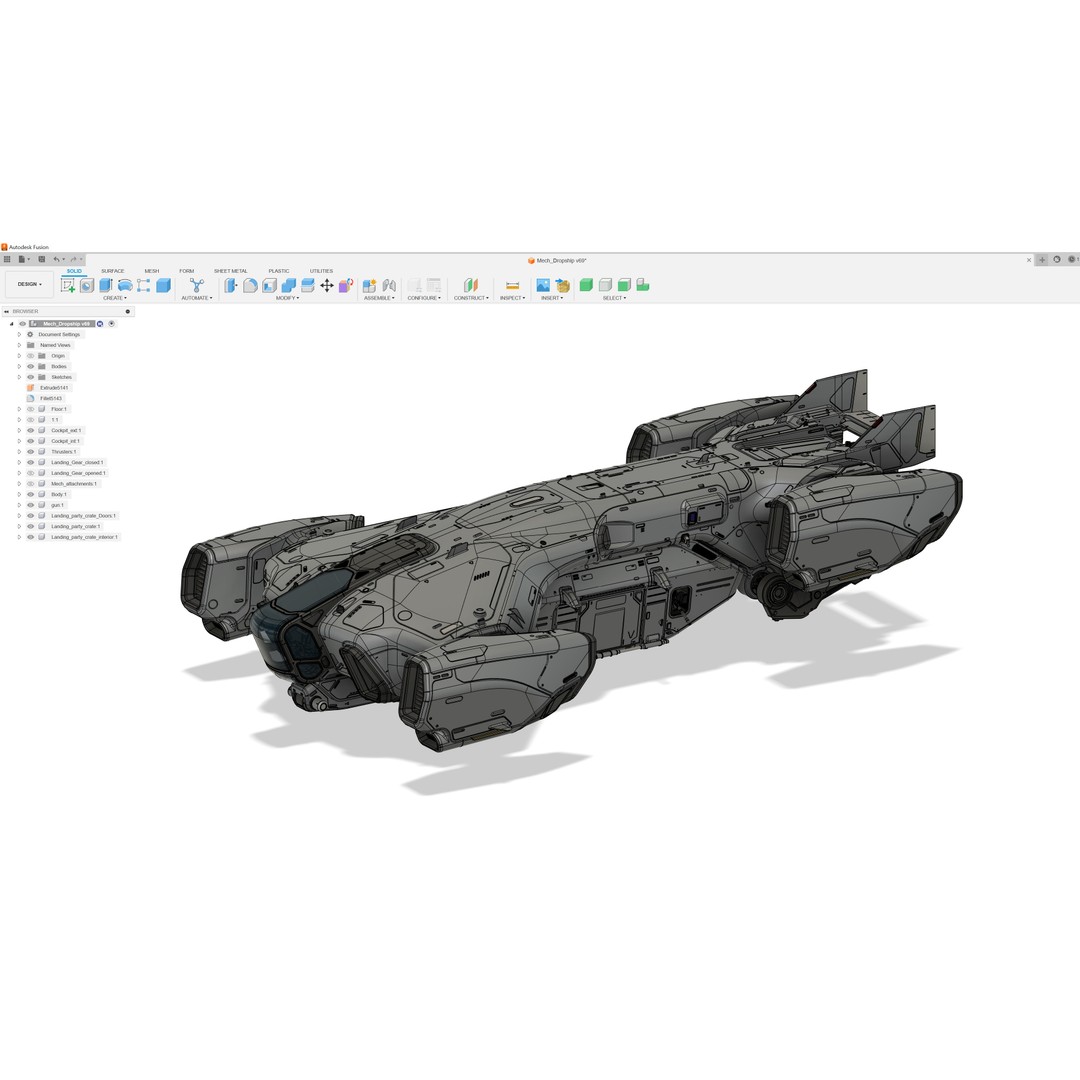Select the Rectangular Pattern tool
The height and width of the screenshot is (1080, 1080).
pos(143,285)
